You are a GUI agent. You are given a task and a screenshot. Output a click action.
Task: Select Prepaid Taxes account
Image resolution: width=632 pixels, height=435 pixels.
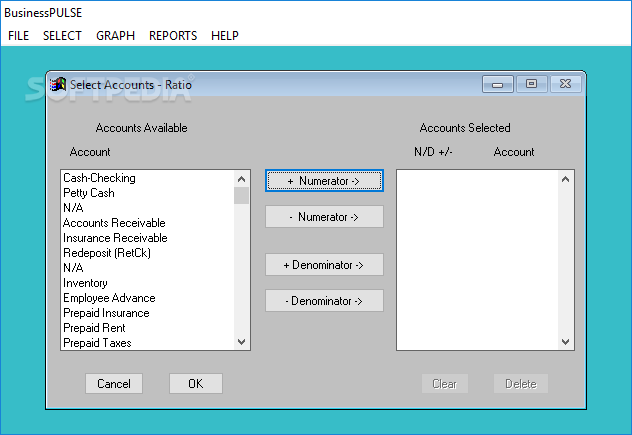point(148,343)
